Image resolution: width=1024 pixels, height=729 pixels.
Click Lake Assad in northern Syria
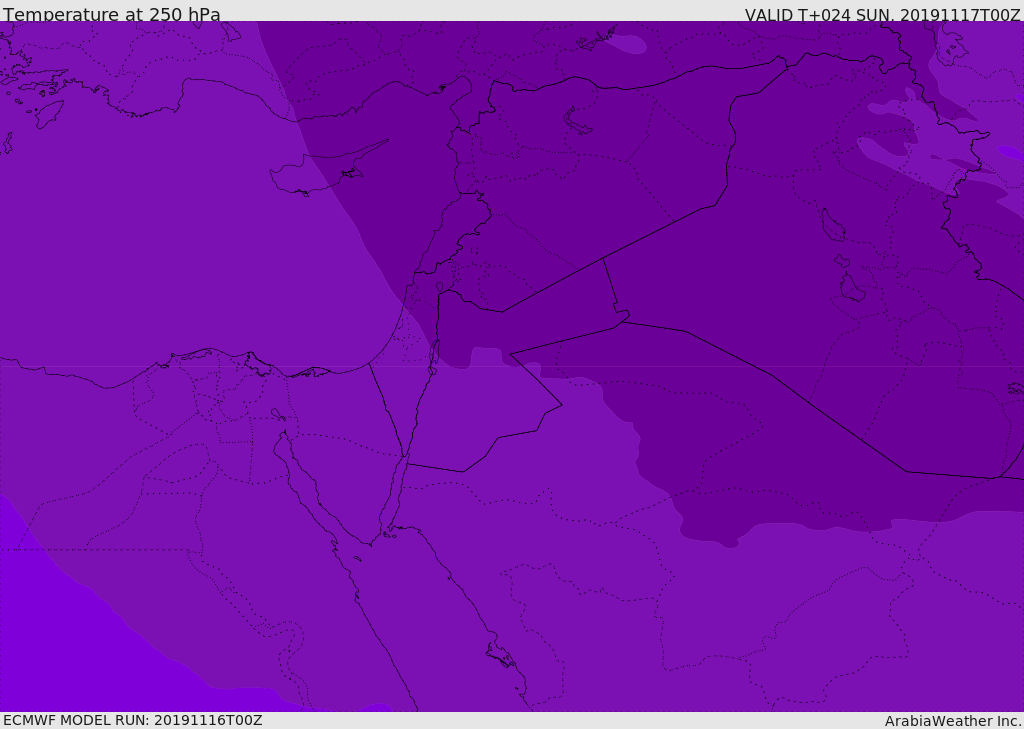pyautogui.click(x=578, y=120)
